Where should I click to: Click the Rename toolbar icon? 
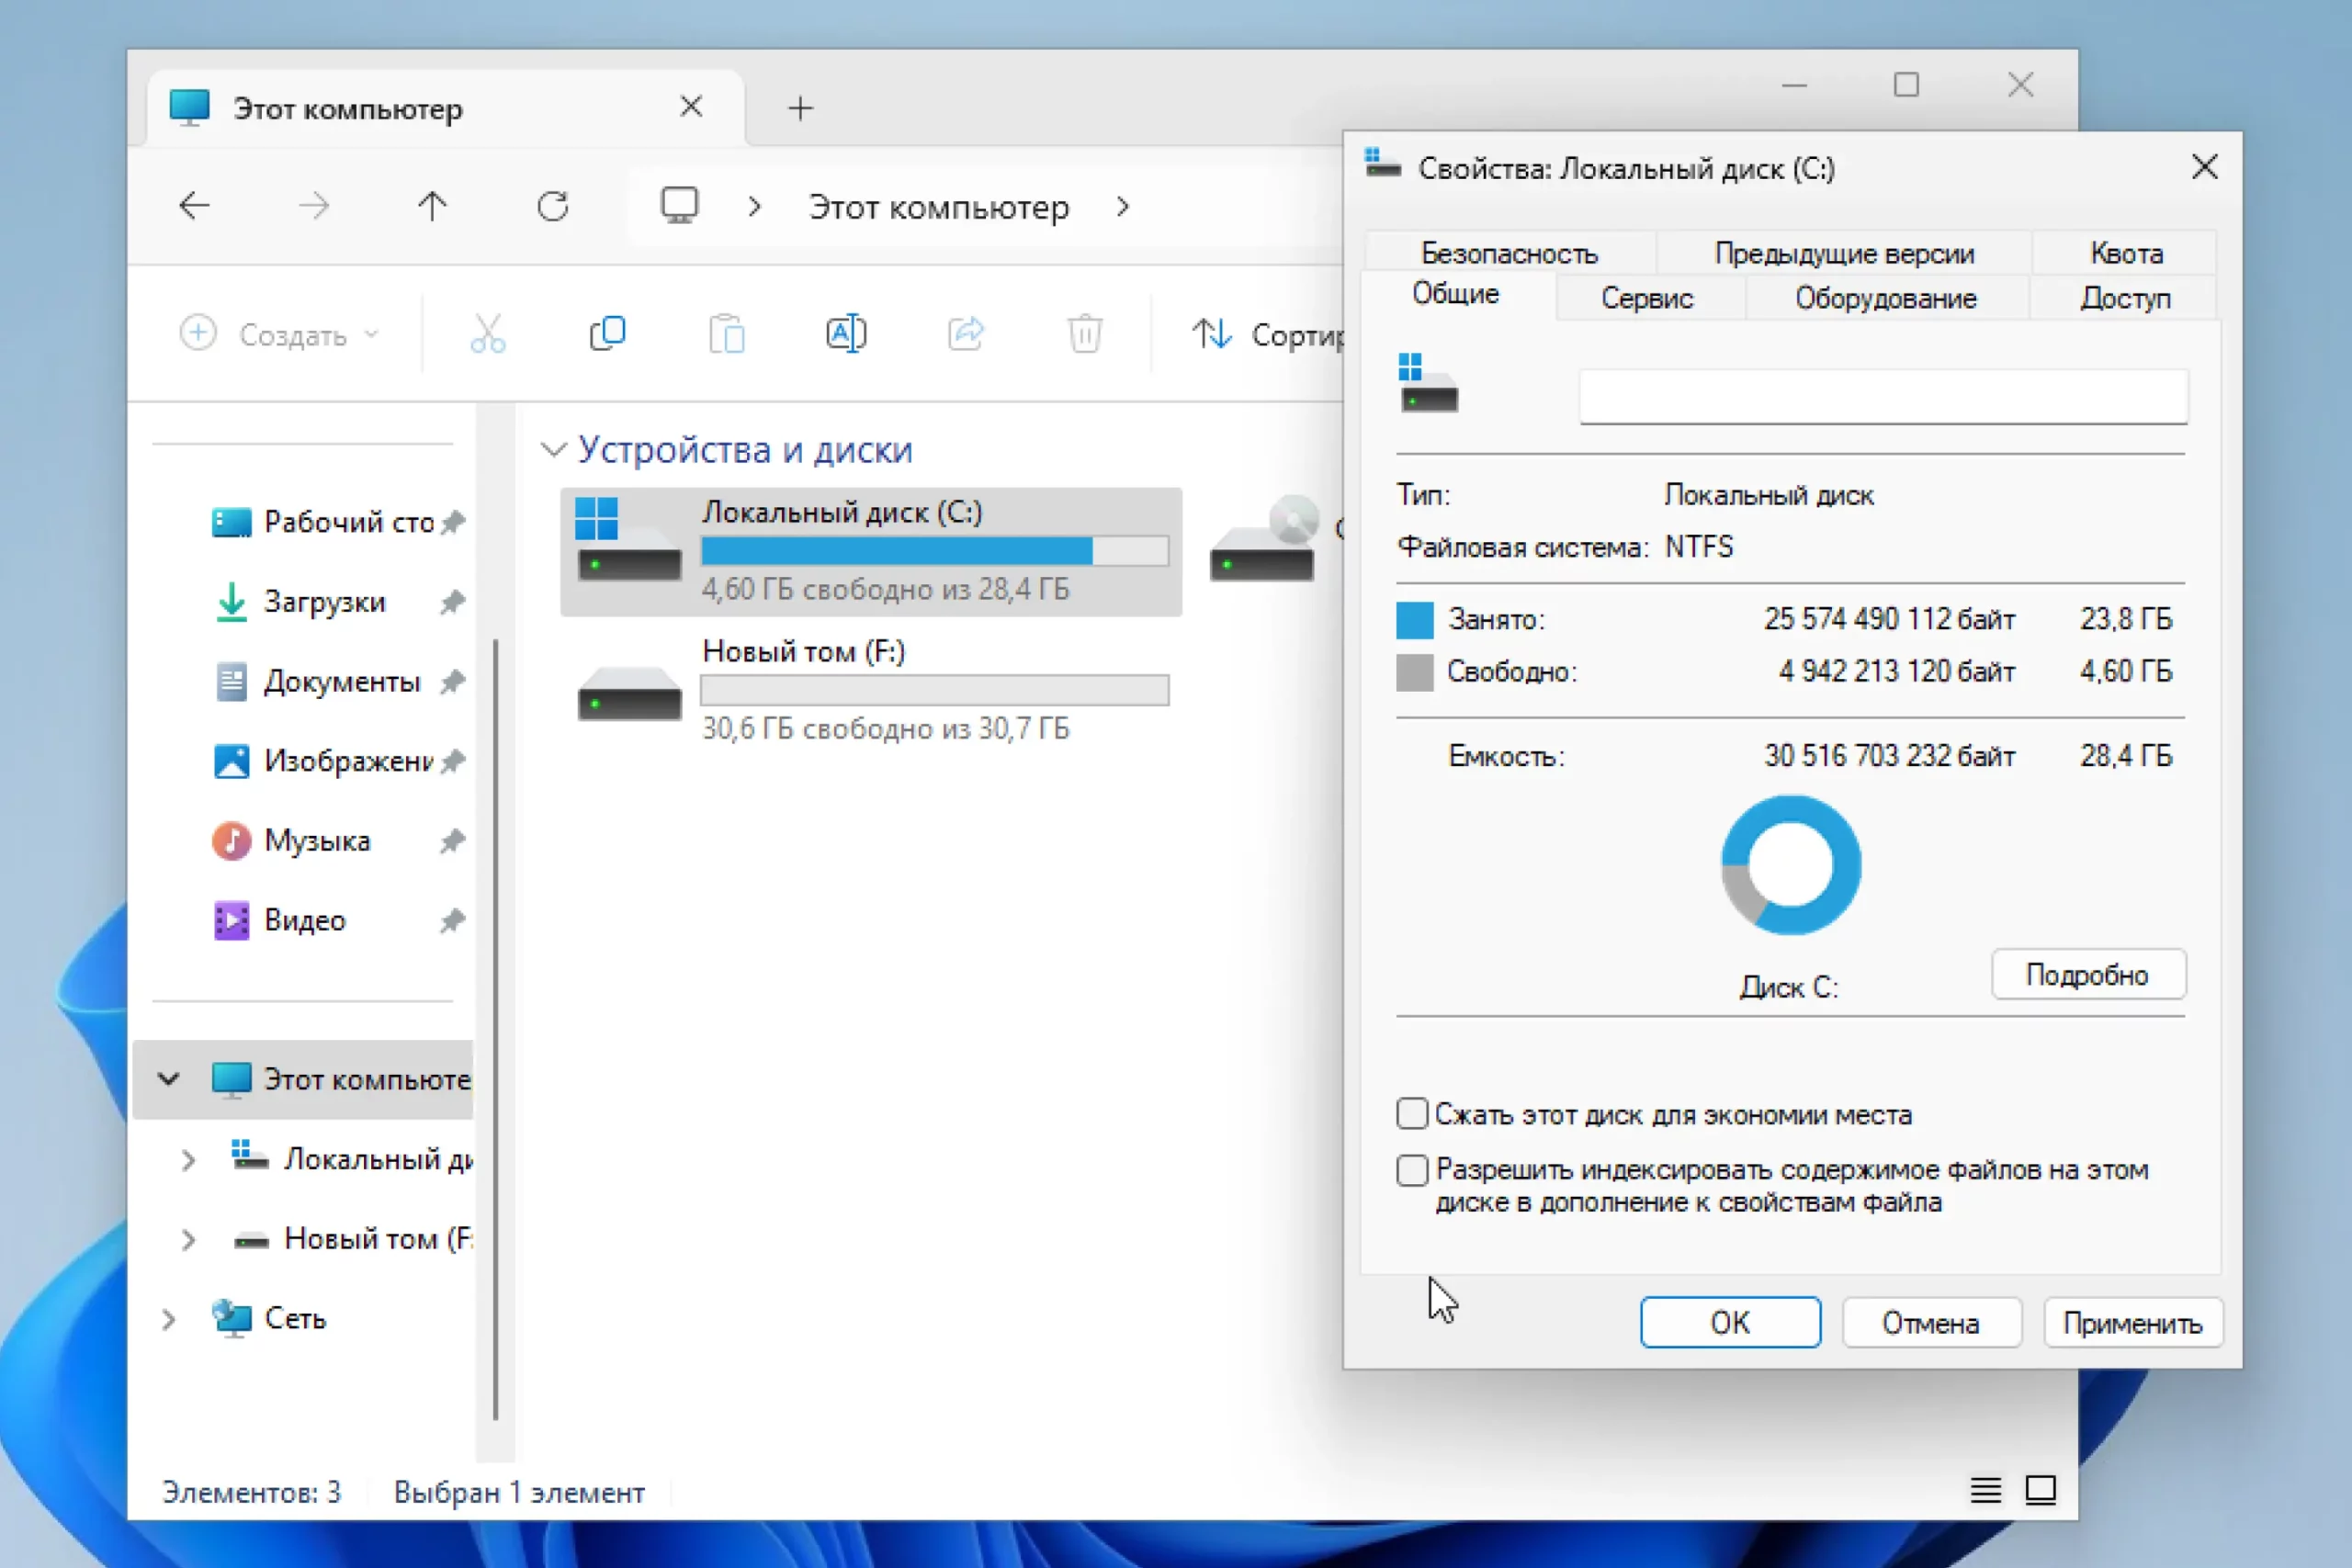(x=846, y=333)
